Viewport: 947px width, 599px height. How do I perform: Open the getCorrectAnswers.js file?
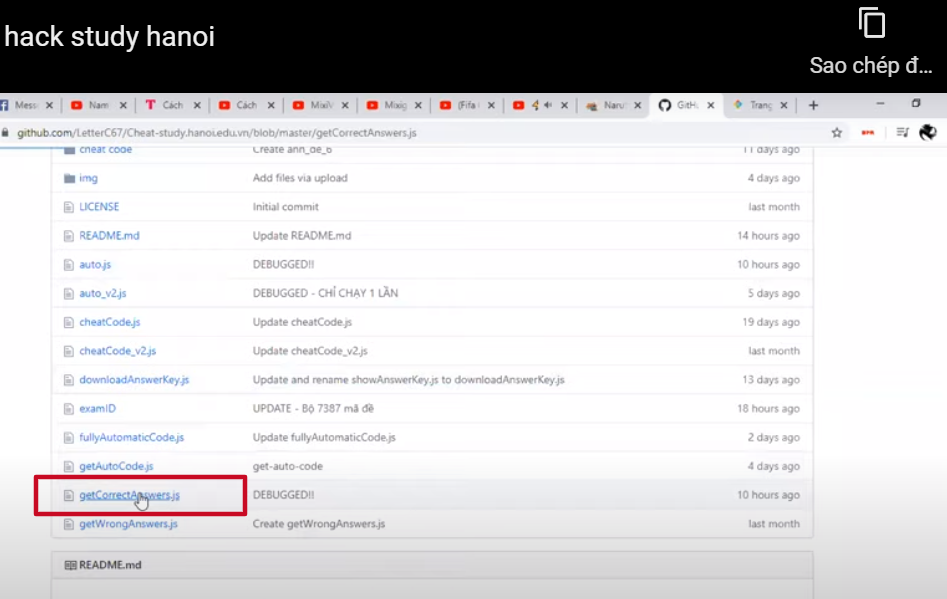[129, 495]
